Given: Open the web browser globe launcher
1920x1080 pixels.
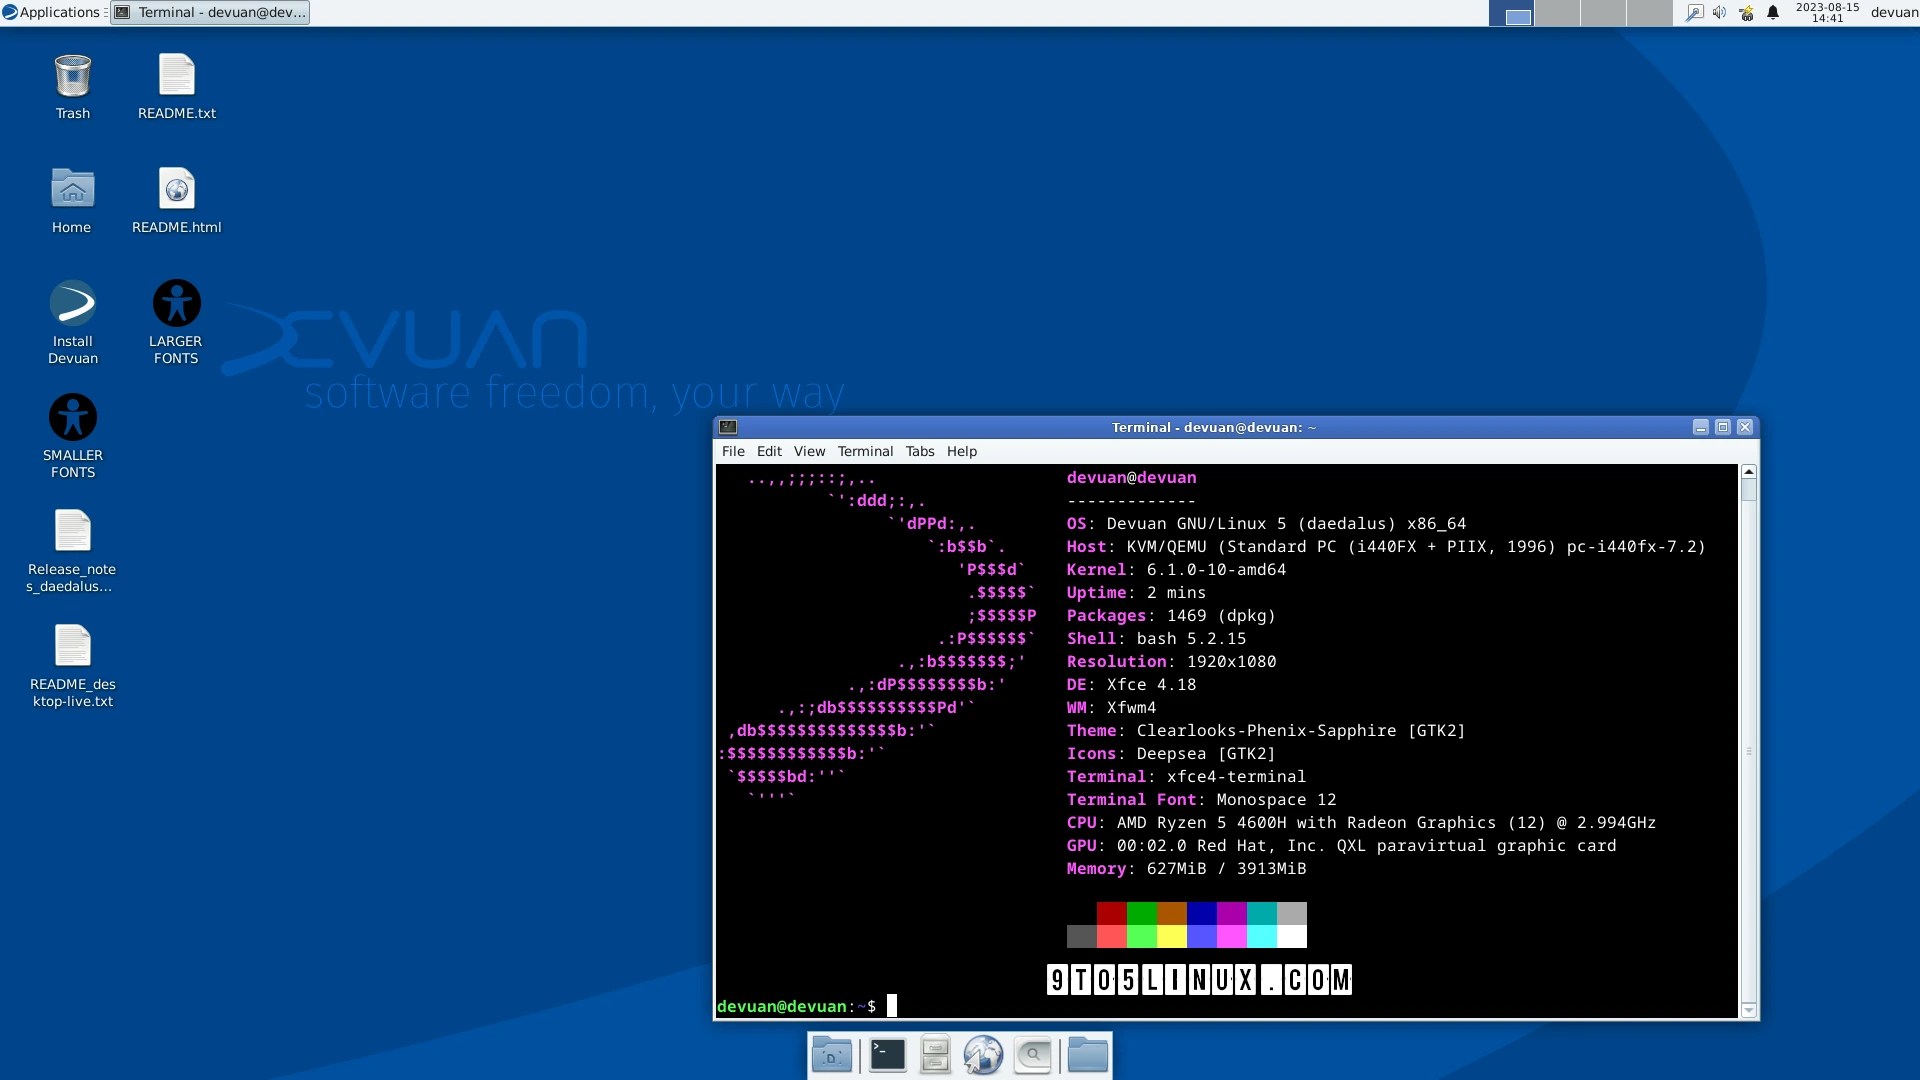Looking at the screenshot, I should tap(983, 1055).
